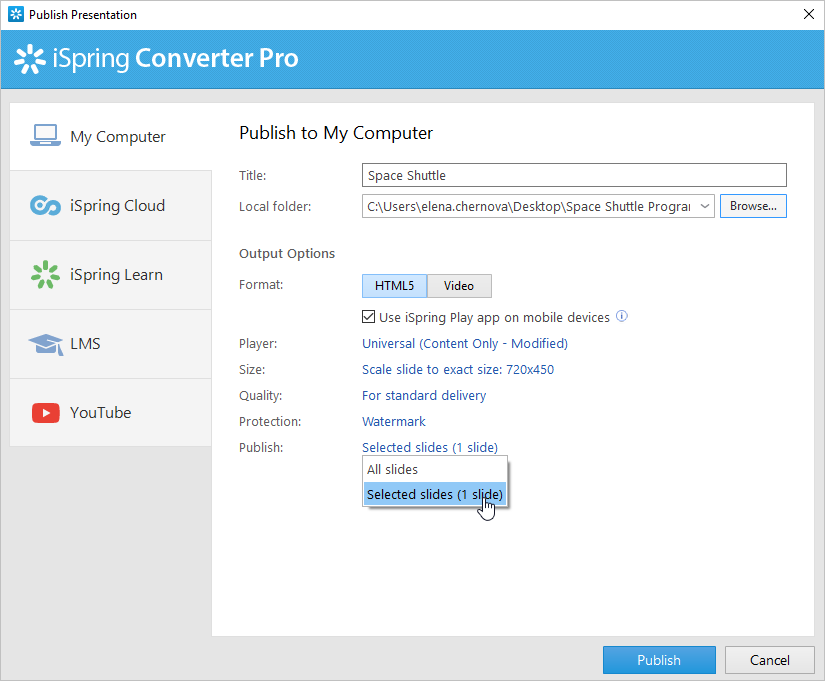The width and height of the screenshot is (825, 681).
Task: Click the Title input field
Action: click(574, 175)
